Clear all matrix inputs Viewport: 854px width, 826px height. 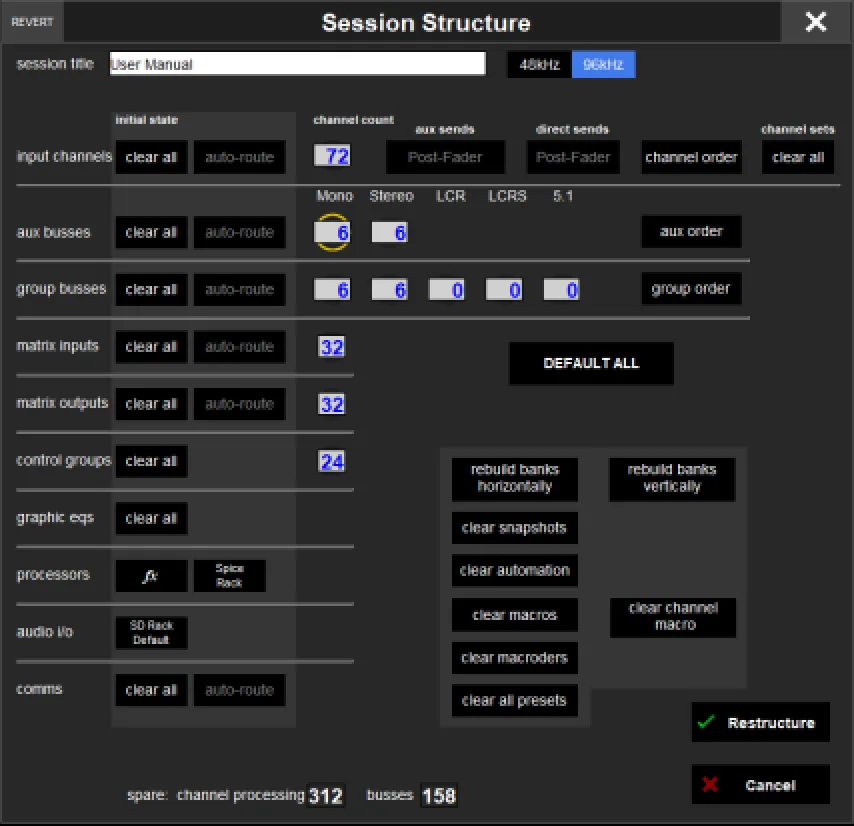(151, 347)
